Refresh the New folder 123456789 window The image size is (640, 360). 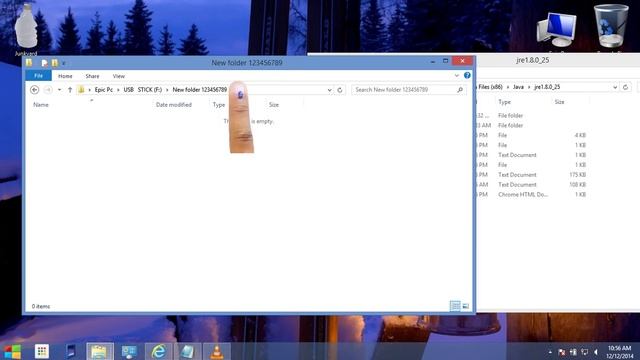(x=340, y=90)
